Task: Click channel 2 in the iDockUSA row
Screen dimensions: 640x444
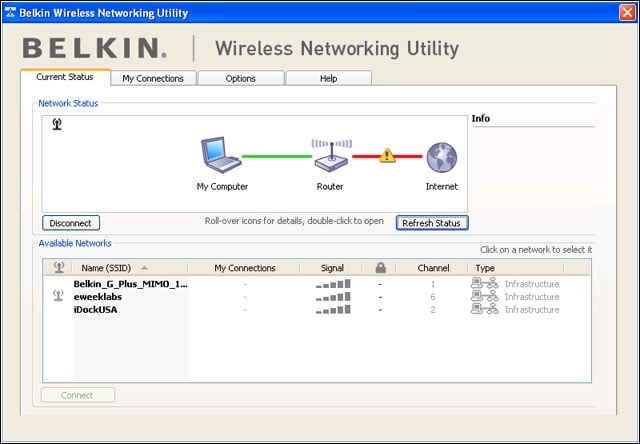Action: pyautogui.click(x=433, y=310)
